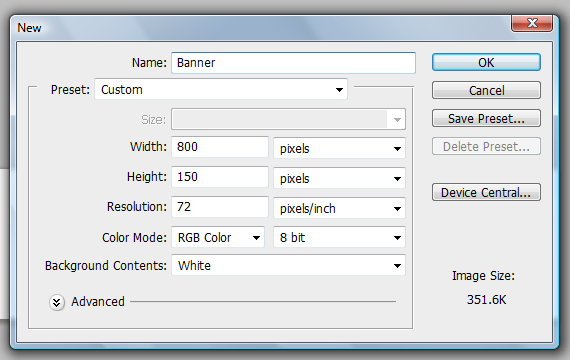Expand the Advanced section chevron
570x360 pixels.
[x=57, y=302]
